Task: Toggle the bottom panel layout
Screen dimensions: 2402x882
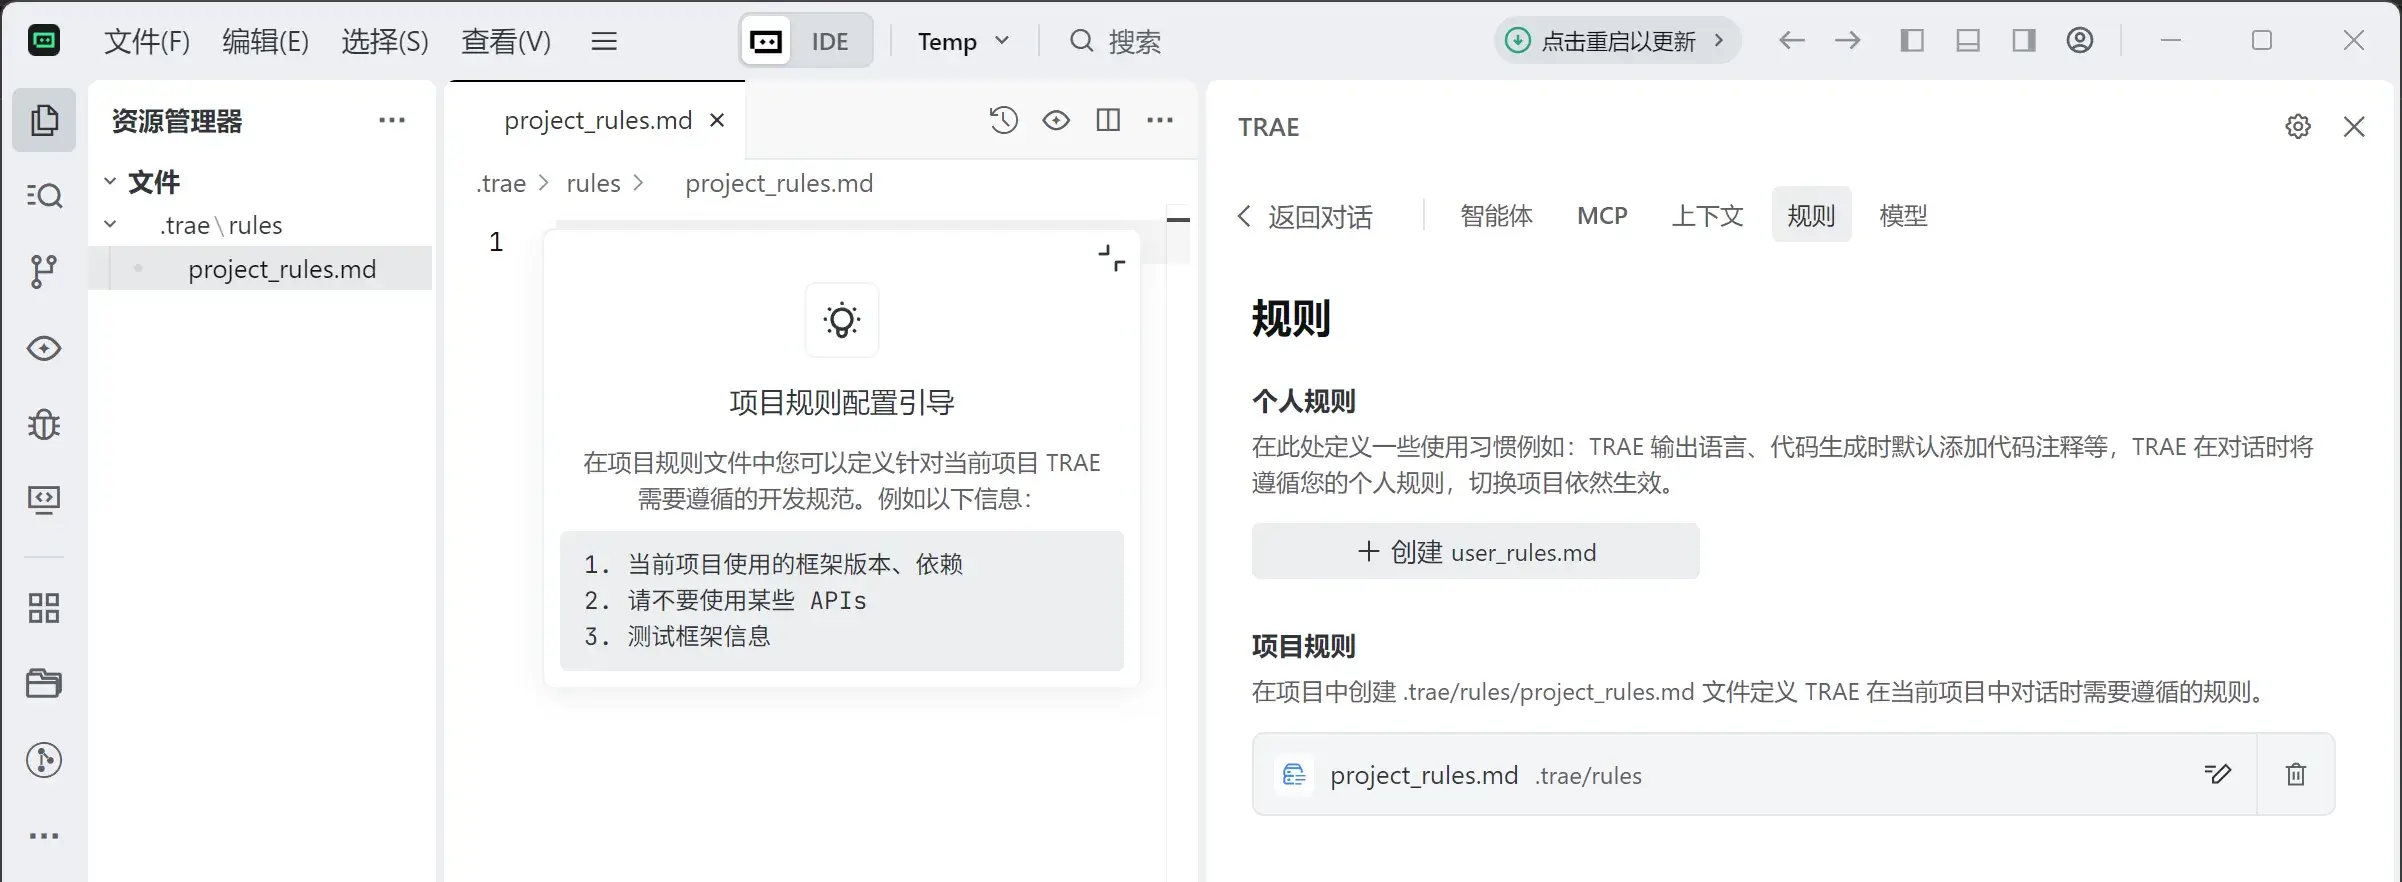Action: (x=1968, y=40)
